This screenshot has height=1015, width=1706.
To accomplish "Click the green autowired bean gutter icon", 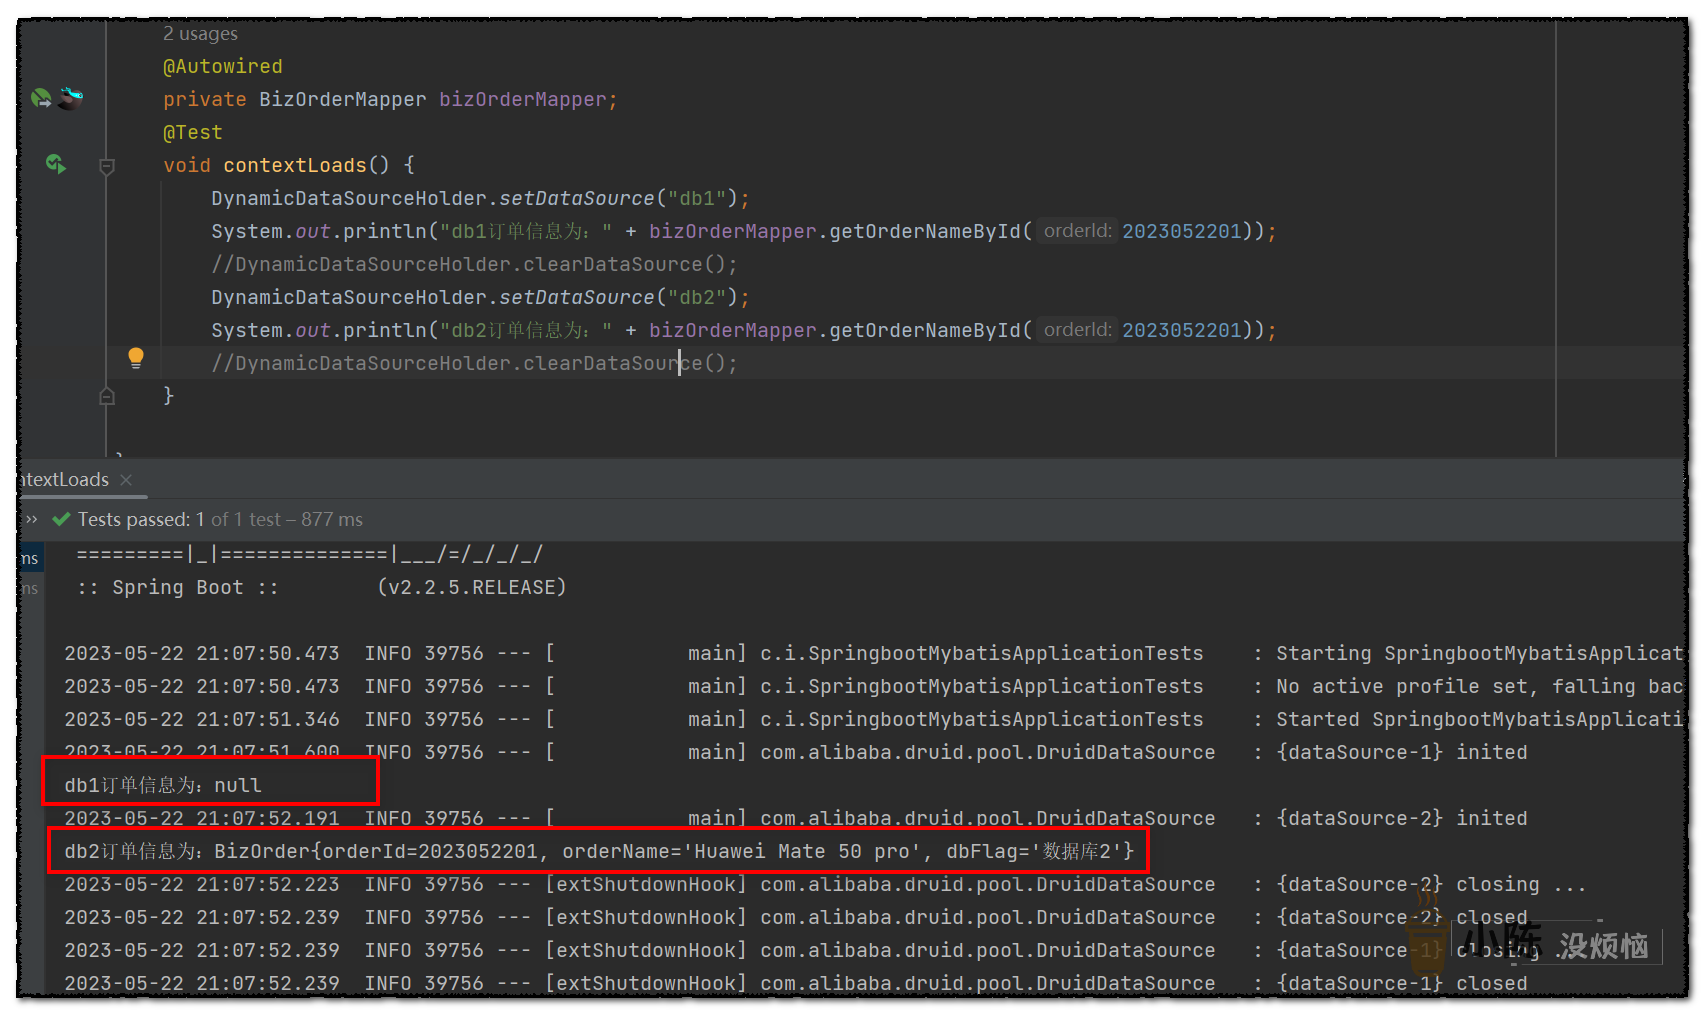I will [x=41, y=98].
